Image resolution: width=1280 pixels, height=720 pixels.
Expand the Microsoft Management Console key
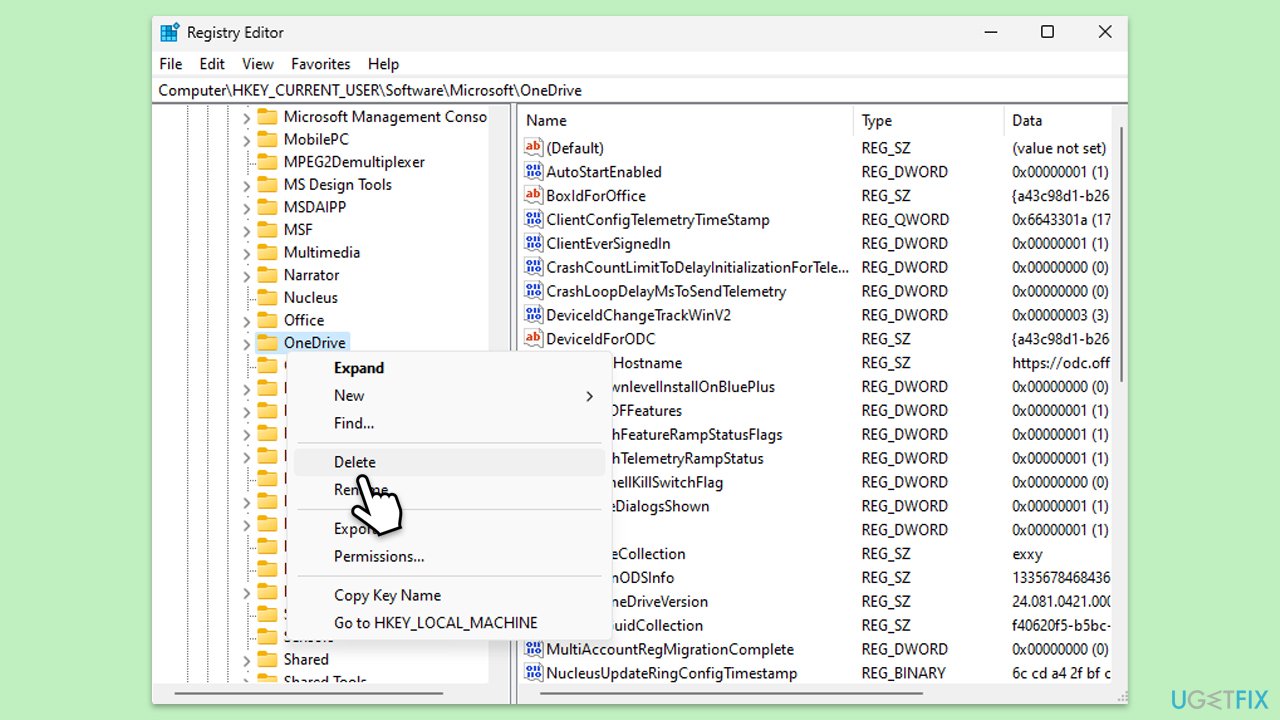pos(246,117)
